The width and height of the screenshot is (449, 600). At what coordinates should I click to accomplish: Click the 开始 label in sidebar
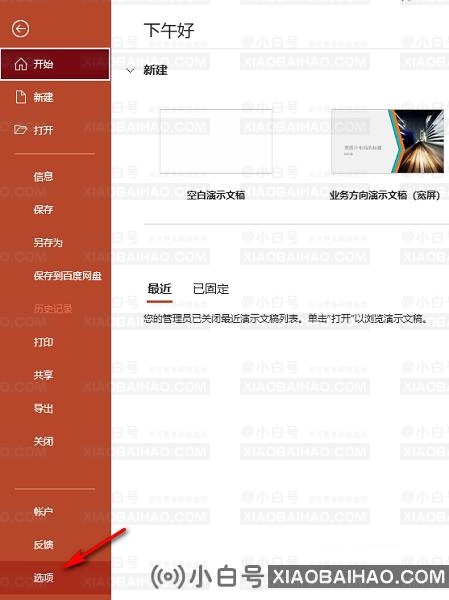(x=43, y=64)
